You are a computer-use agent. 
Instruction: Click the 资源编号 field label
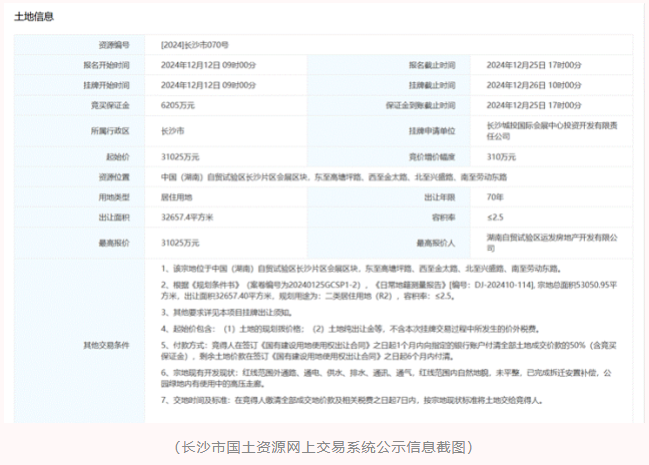pos(115,46)
